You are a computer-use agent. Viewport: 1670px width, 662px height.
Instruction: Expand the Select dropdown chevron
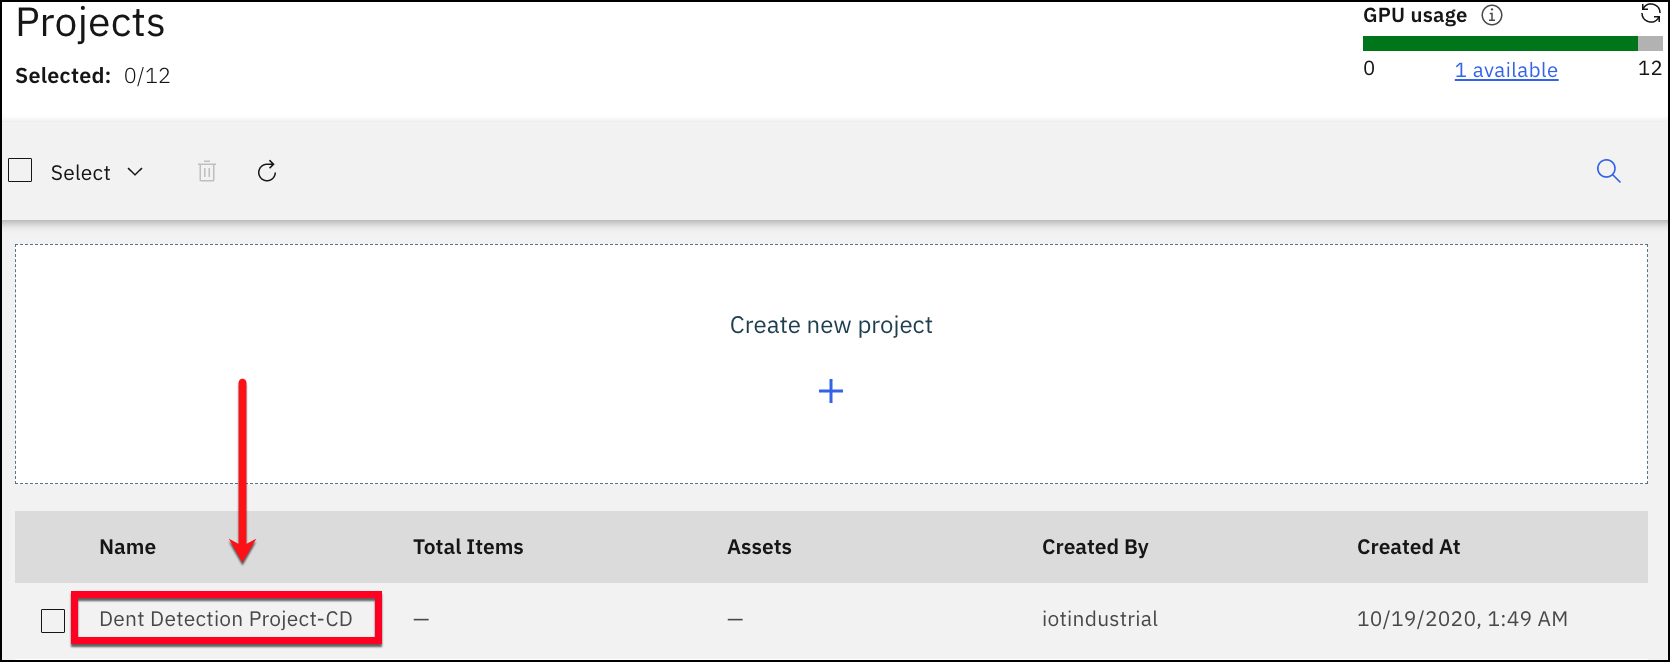[135, 172]
